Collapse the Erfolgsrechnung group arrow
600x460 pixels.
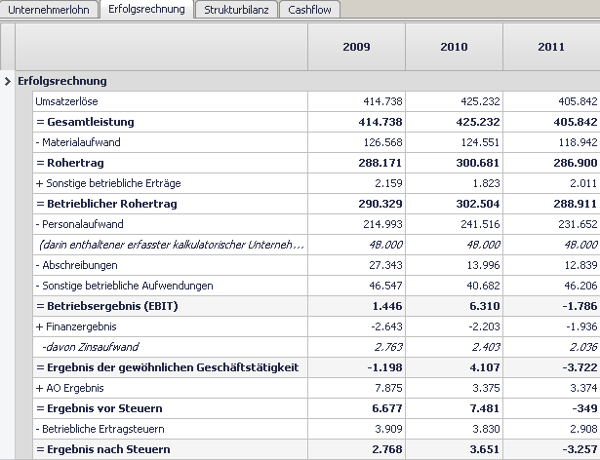coord(7,81)
